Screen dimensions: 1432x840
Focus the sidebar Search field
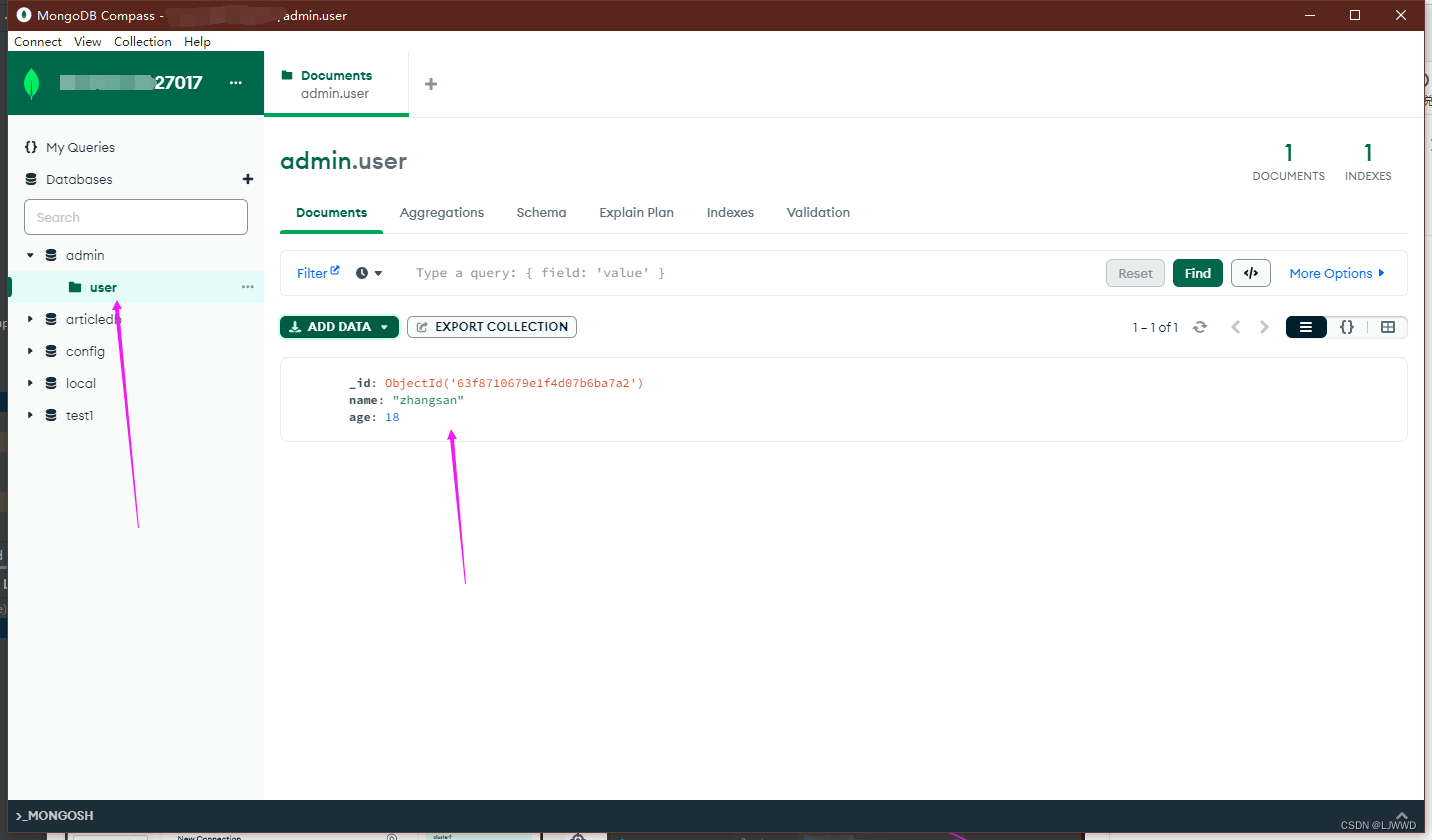tap(136, 217)
